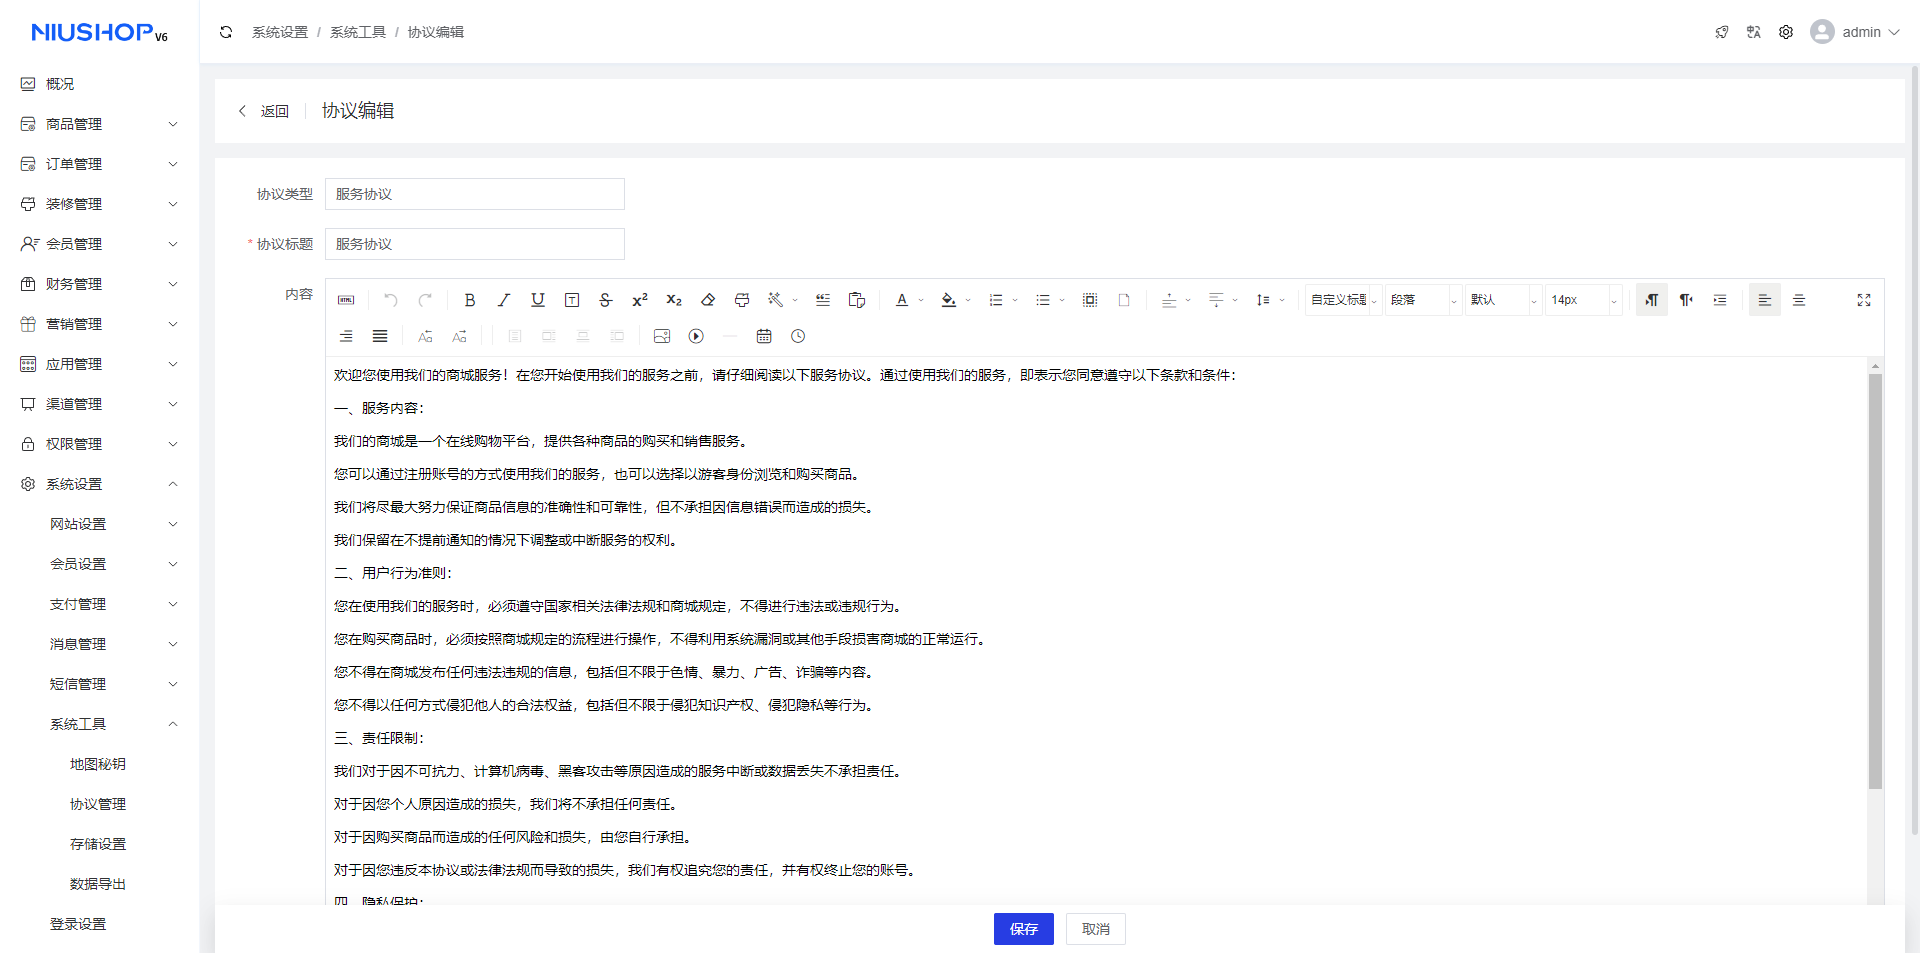Click the print icon in the toolbar
Viewport: 1920px width, 953px height.
click(x=742, y=300)
